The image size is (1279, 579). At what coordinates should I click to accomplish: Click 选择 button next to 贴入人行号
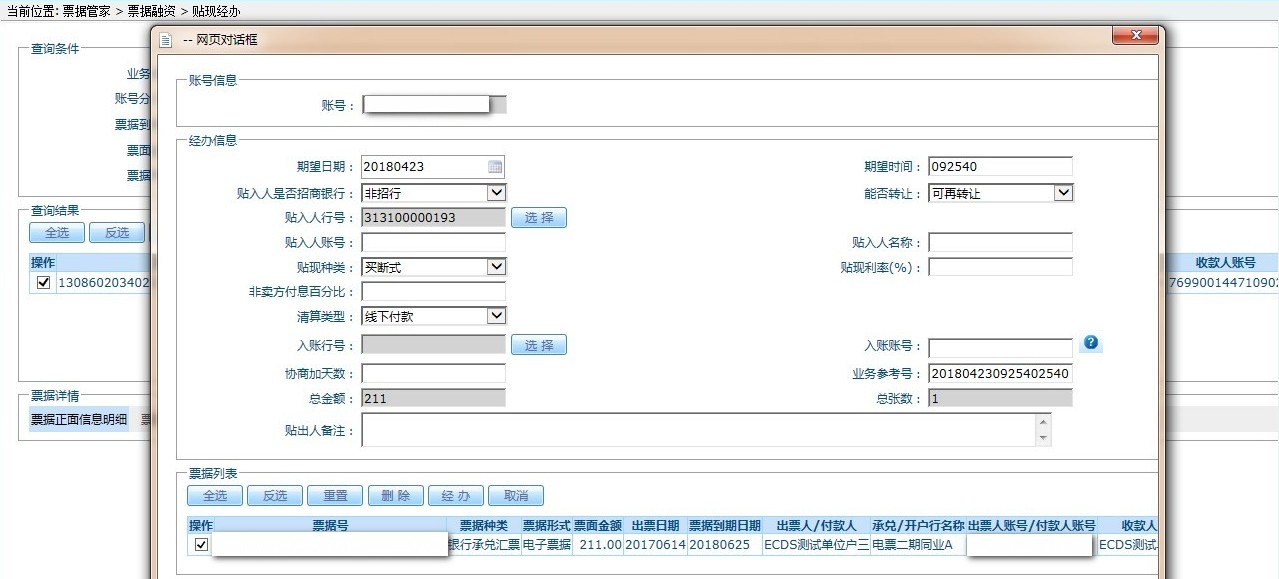539,217
